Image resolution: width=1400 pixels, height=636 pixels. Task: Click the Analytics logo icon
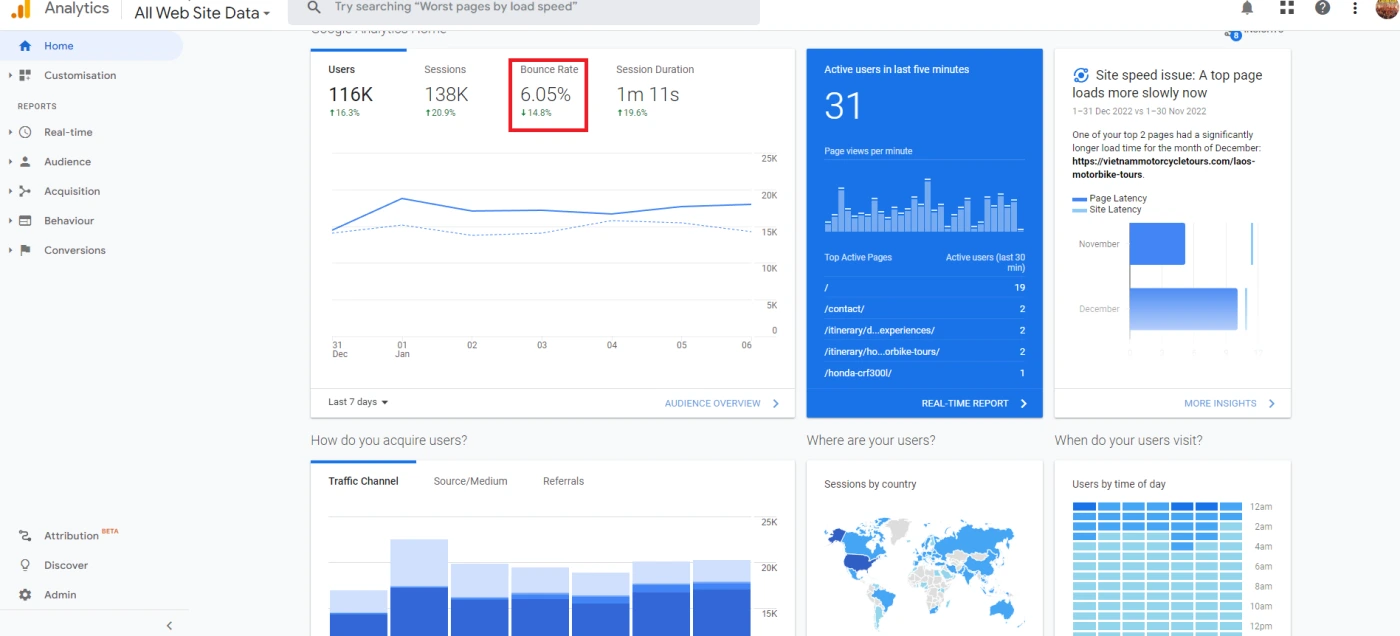pos(20,9)
